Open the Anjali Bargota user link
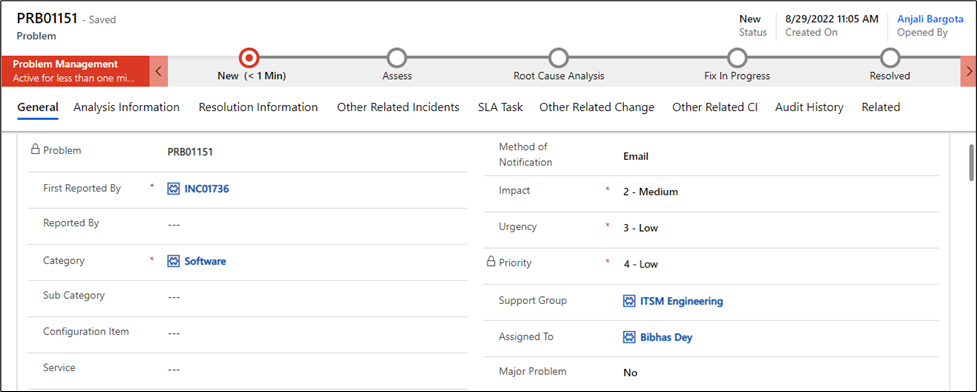 pos(930,19)
